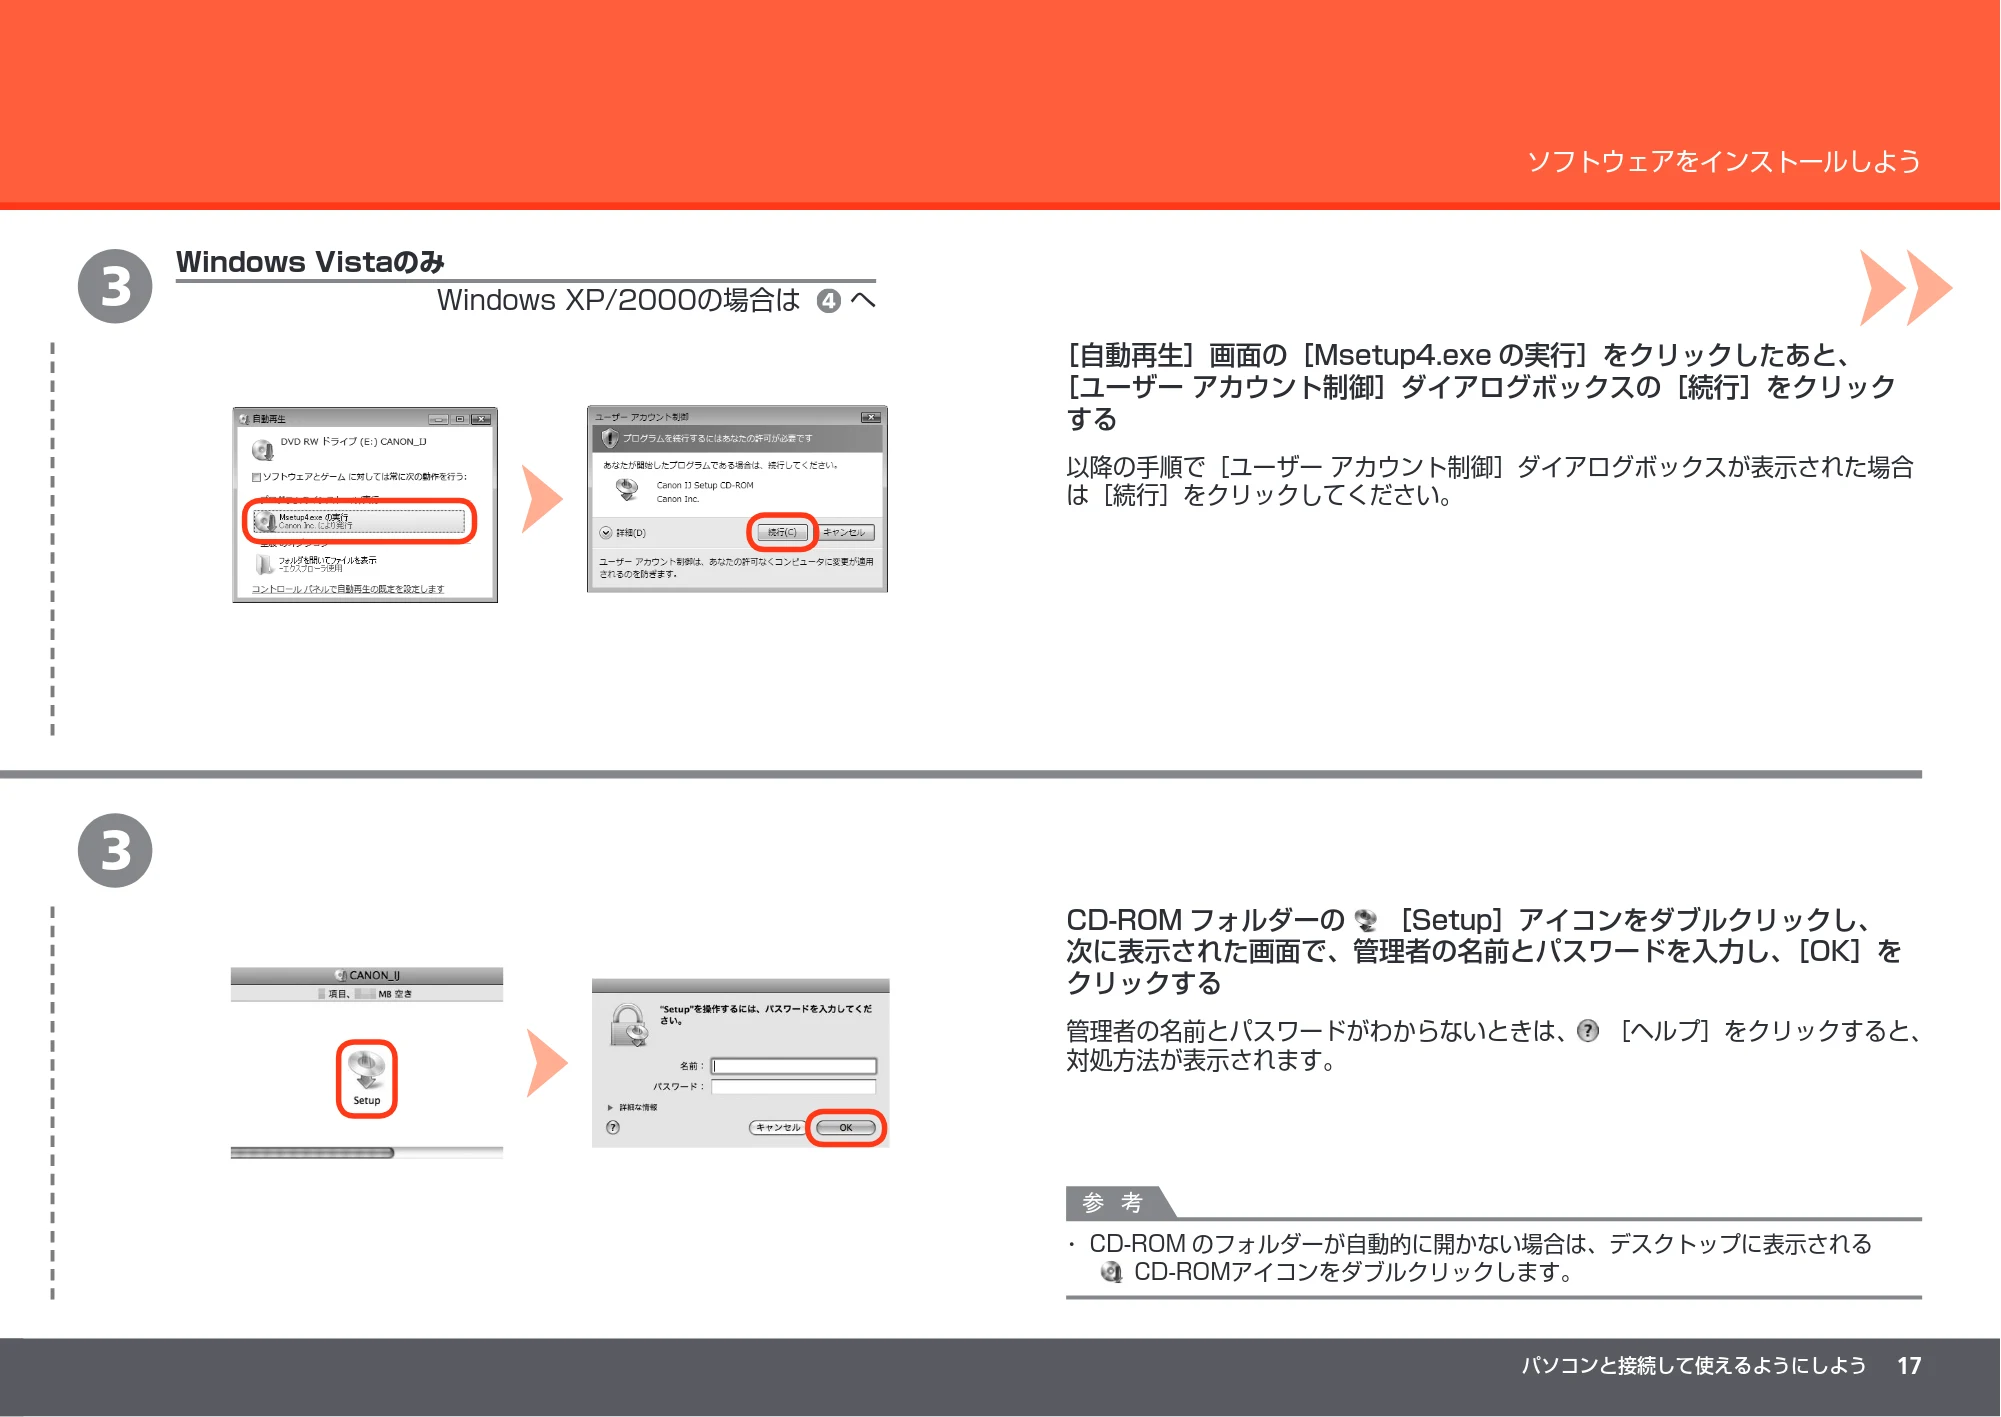Click the 'Windows Vistaのみ' heading
The image size is (2001, 1417).
[310, 262]
